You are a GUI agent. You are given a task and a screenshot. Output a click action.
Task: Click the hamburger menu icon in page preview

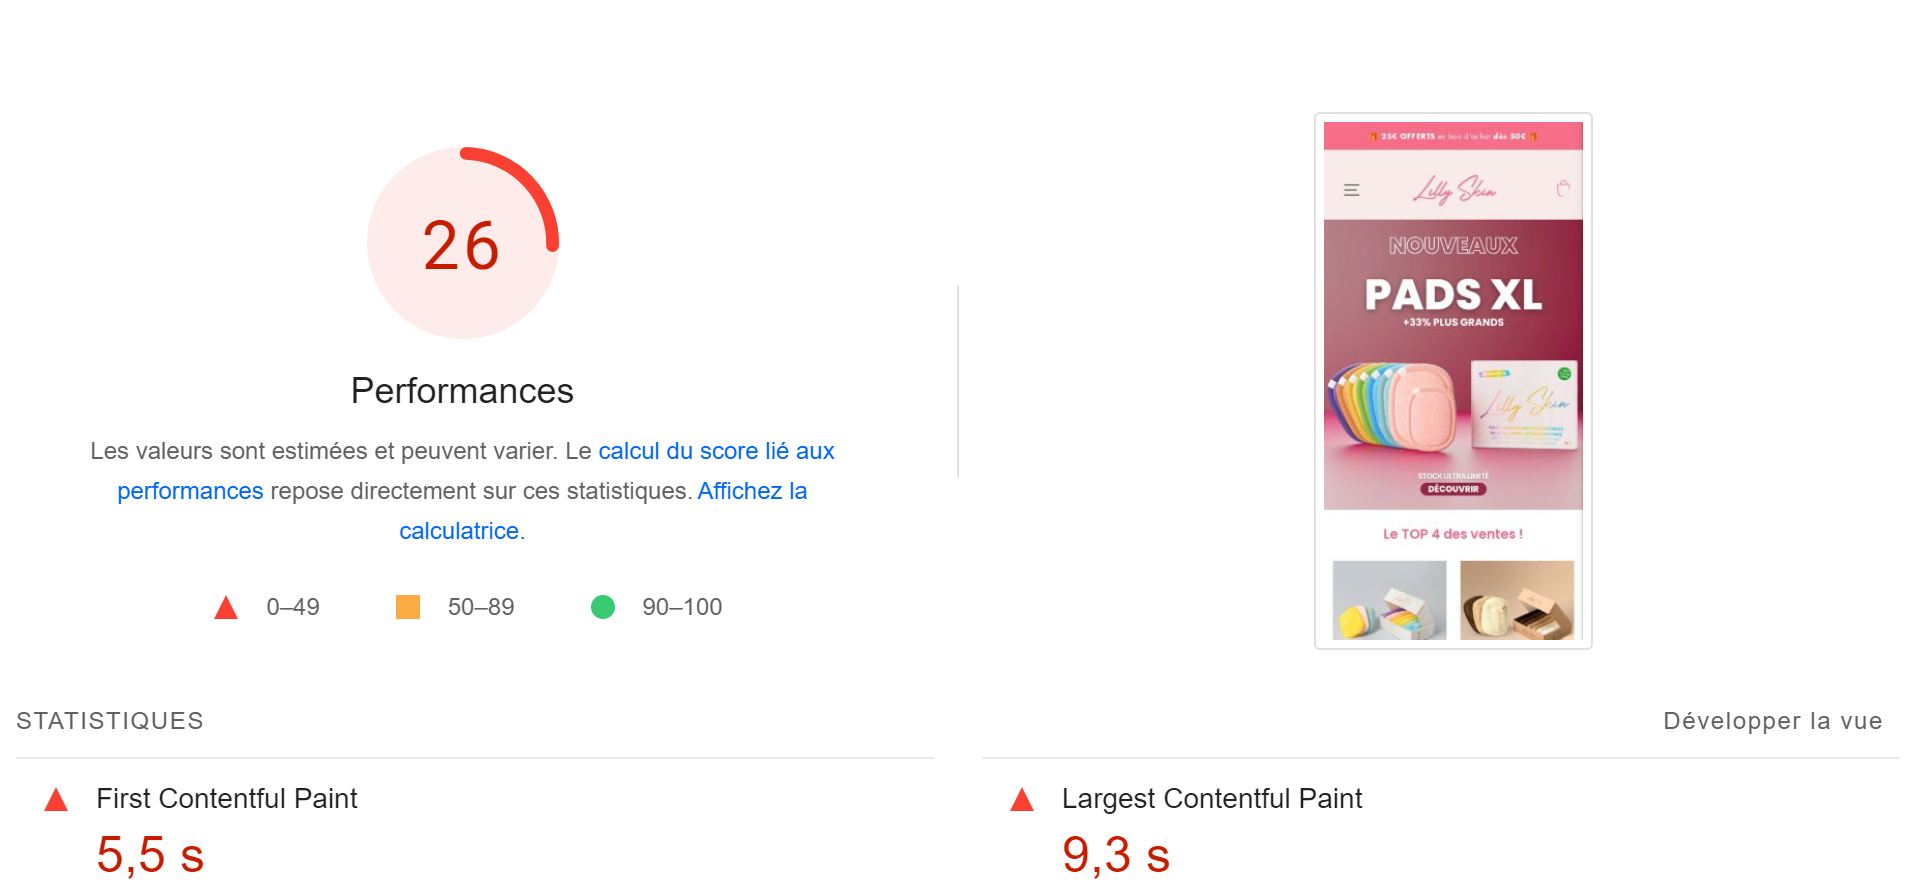1351,190
